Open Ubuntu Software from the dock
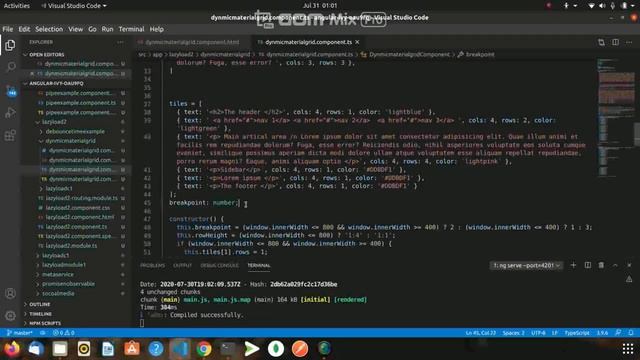Image resolution: width=640 pixels, height=360 pixels. [x=132, y=349]
